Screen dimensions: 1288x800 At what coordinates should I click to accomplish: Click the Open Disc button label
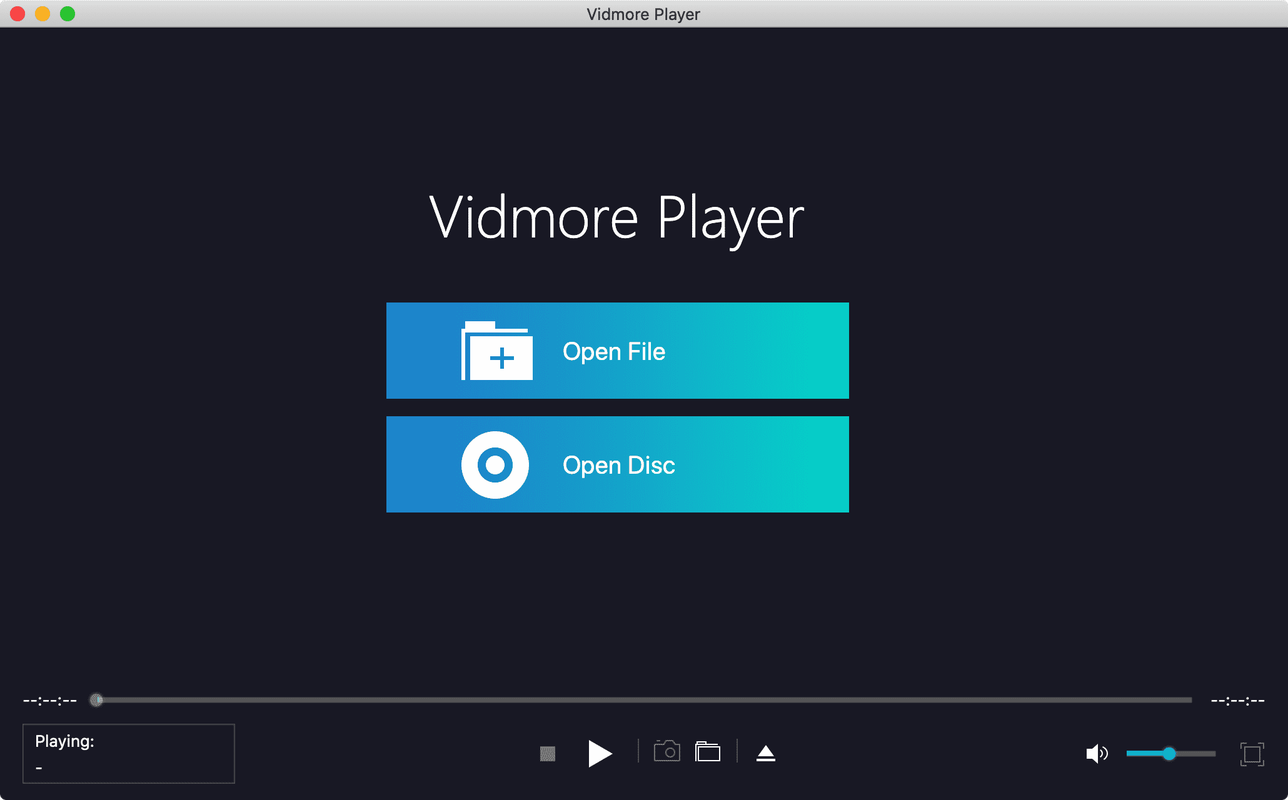(x=618, y=466)
